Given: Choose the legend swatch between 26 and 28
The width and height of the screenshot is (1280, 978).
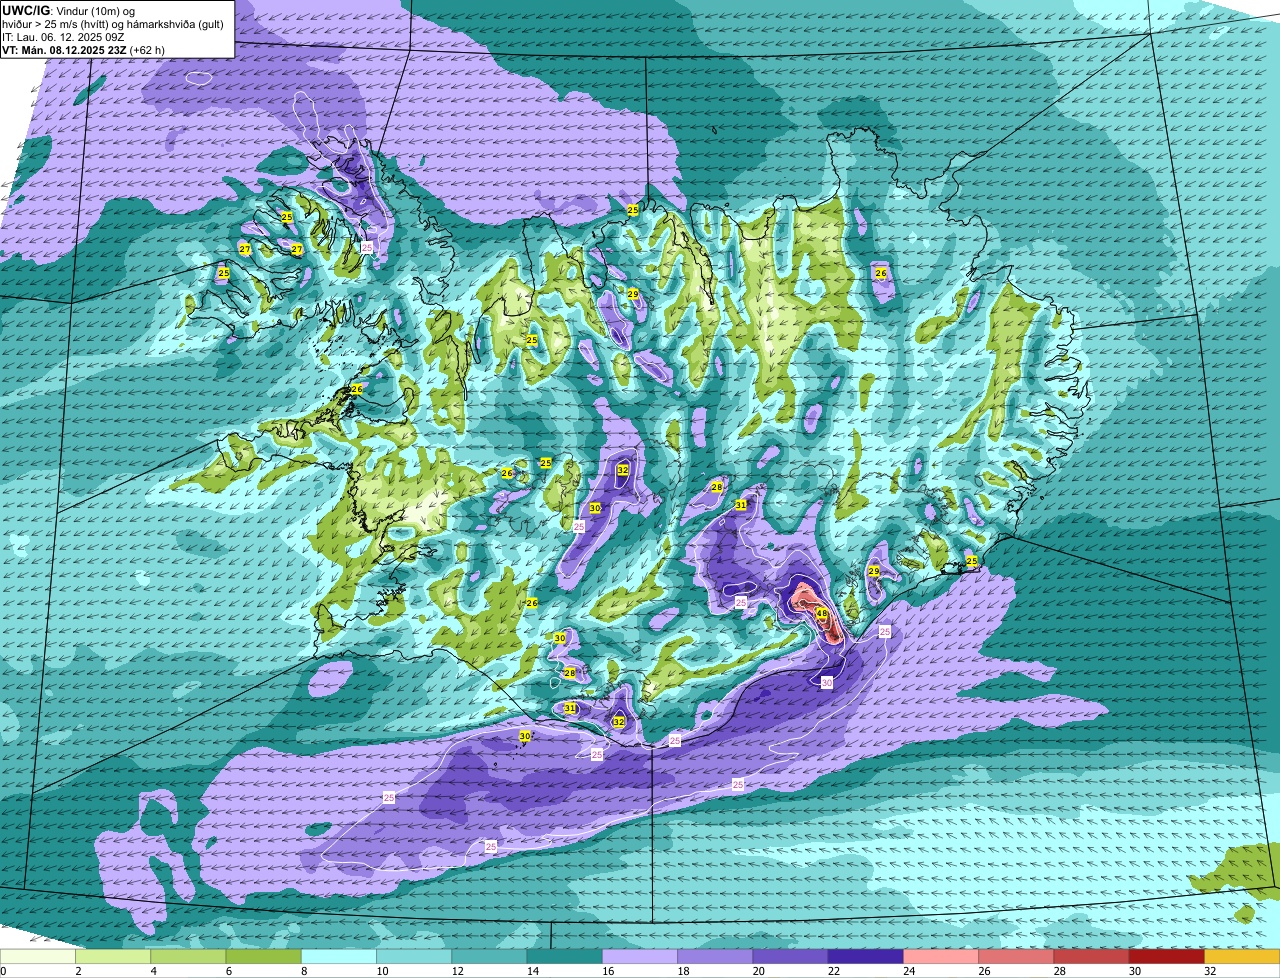Looking at the screenshot, I should click(1016, 956).
